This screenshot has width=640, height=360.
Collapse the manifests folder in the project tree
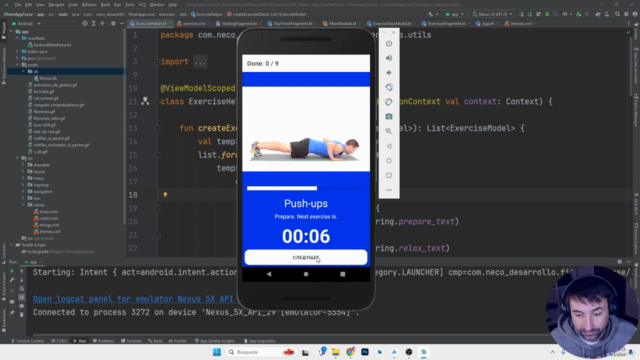18,38
